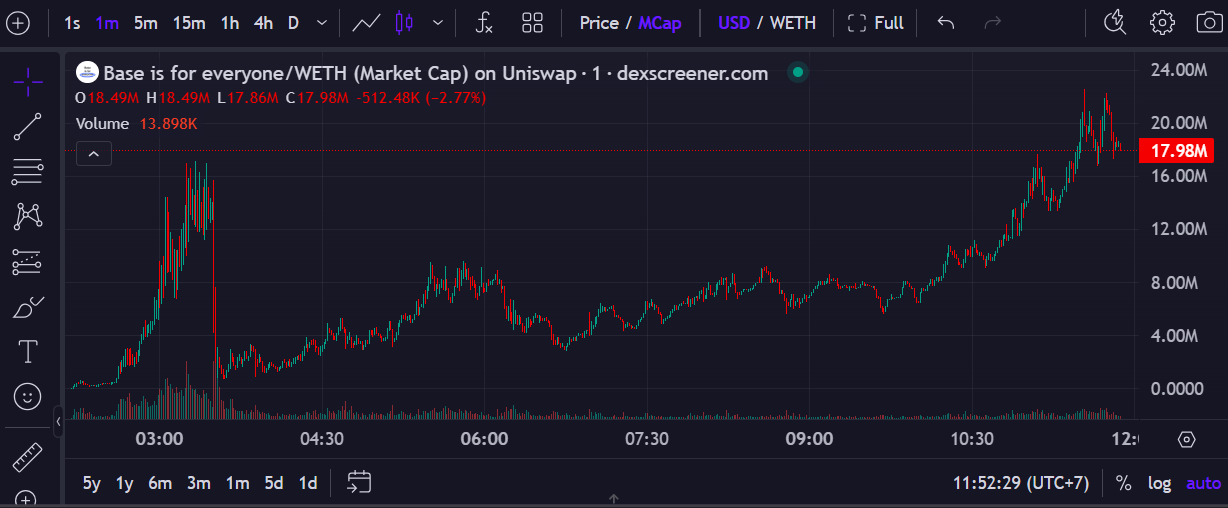The height and width of the screenshot is (508, 1228).
Task: Take a chart snapshot with camera icon
Action: coord(1209,22)
